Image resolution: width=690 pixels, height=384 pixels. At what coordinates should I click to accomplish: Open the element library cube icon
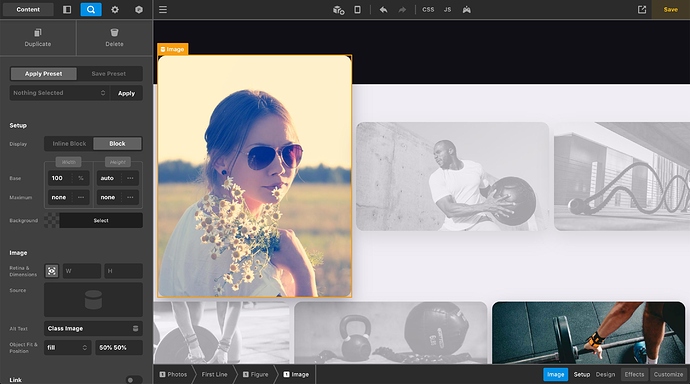point(139,9)
